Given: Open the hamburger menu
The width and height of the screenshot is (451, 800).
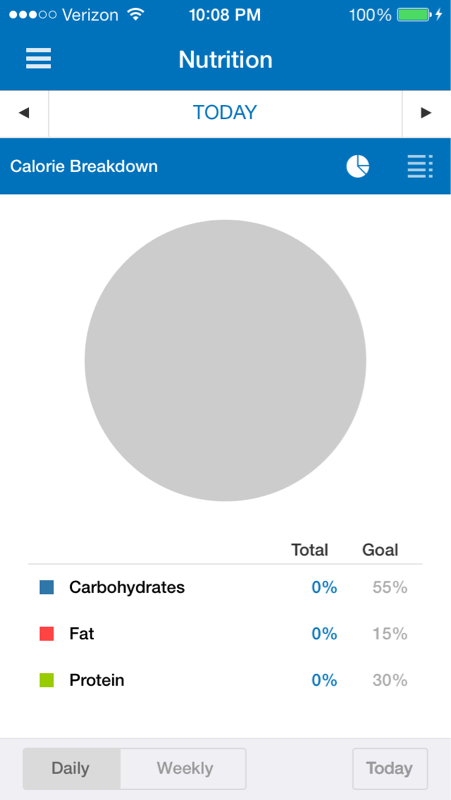Looking at the screenshot, I should pos(38,59).
